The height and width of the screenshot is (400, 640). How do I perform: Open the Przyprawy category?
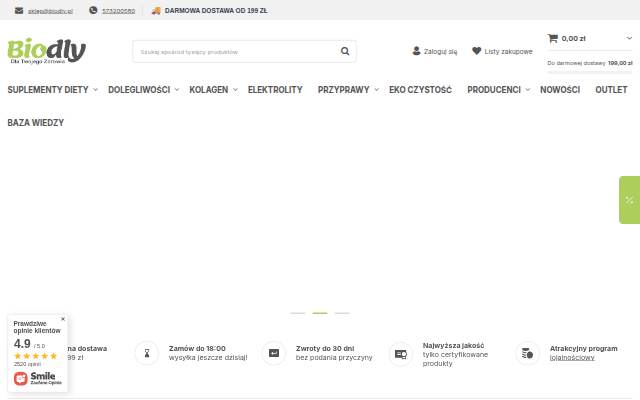tap(343, 90)
